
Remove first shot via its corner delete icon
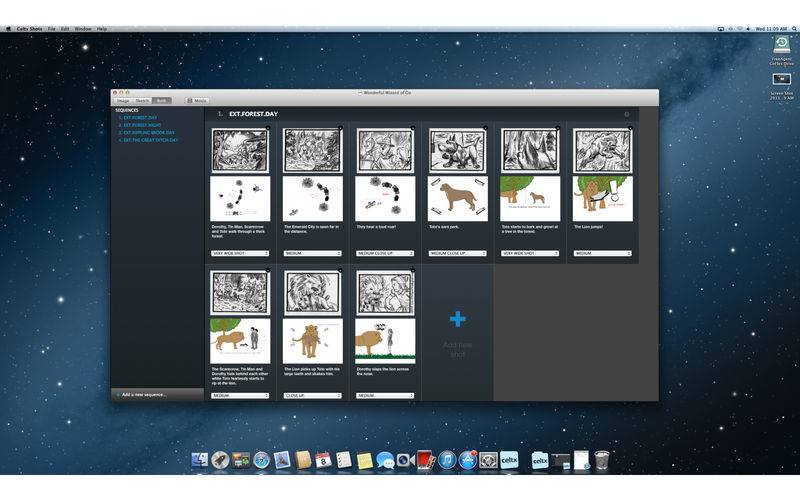click(x=268, y=128)
